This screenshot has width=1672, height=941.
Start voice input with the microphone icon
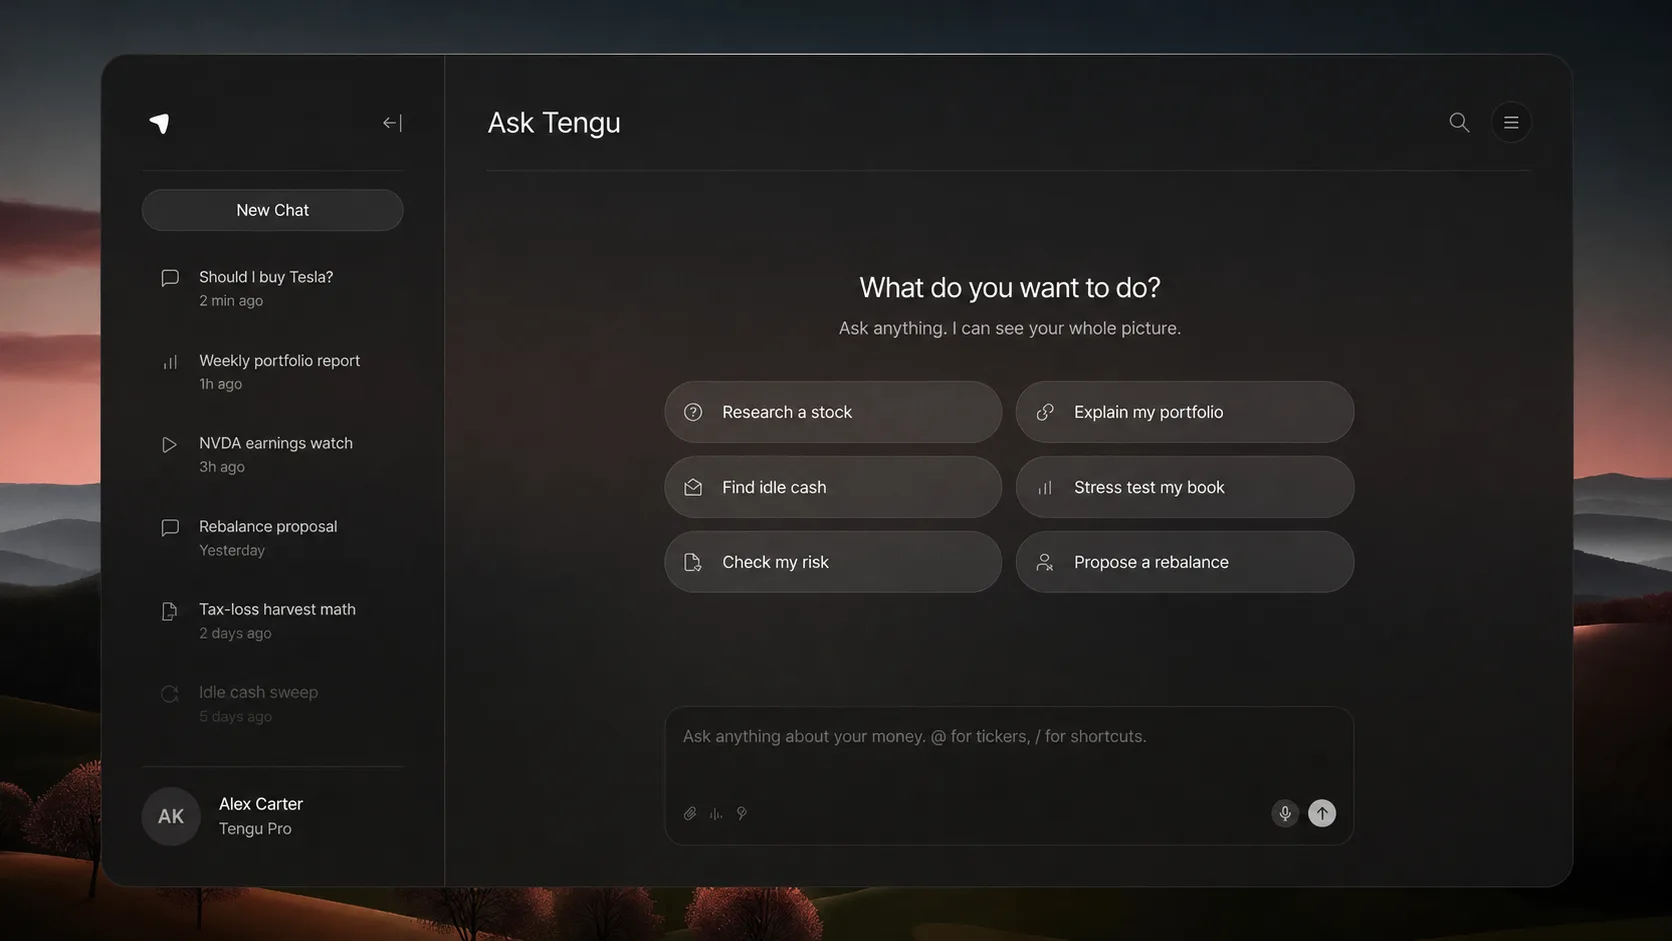pos(1285,813)
